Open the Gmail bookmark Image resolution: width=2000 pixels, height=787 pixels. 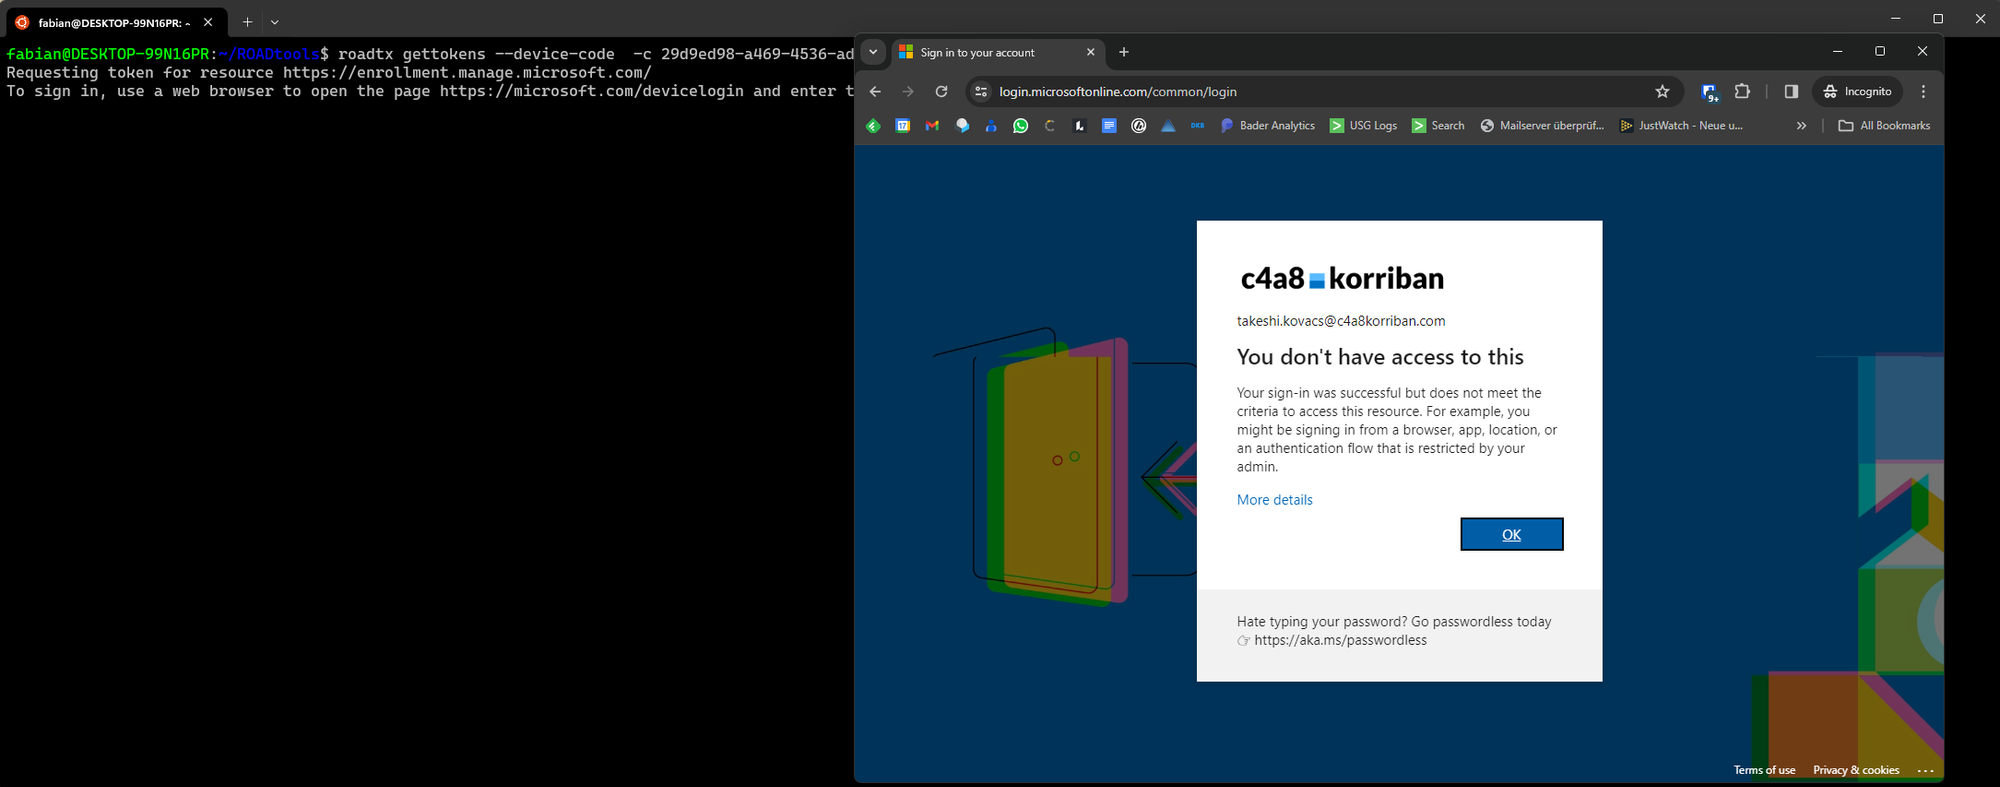tap(932, 125)
